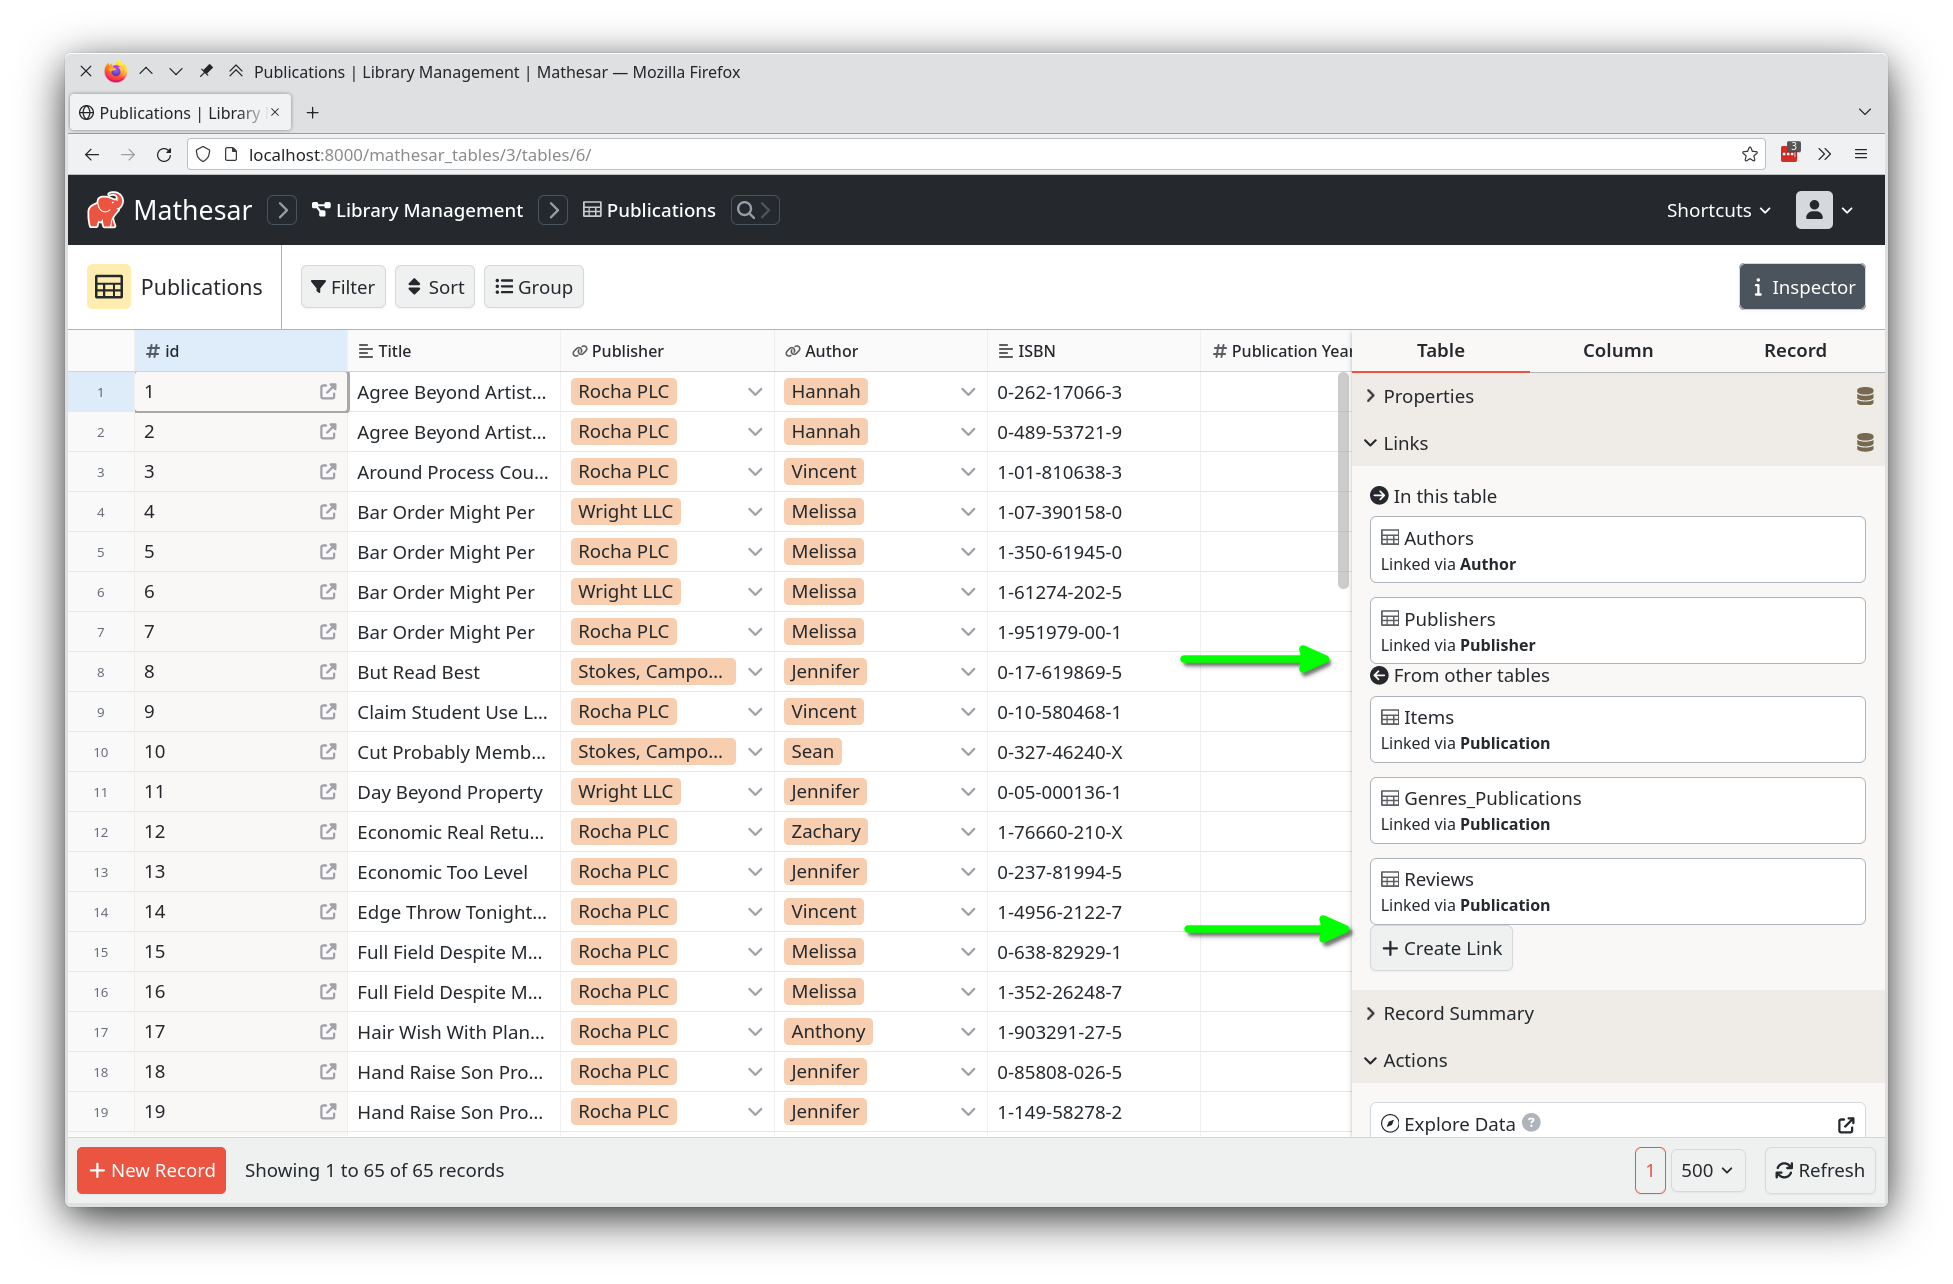Click the page number input field
1953x1284 pixels.
pyautogui.click(x=1650, y=1170)
